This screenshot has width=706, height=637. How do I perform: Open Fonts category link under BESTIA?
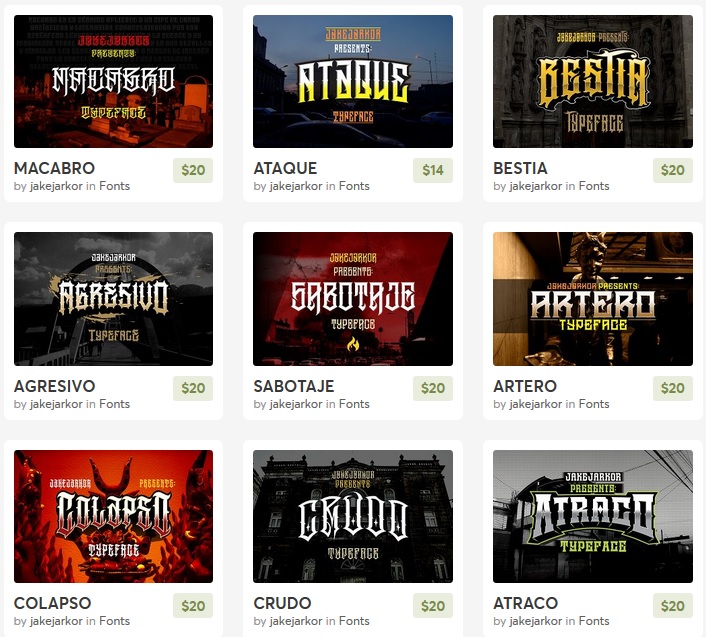click(x=594, y=186)
